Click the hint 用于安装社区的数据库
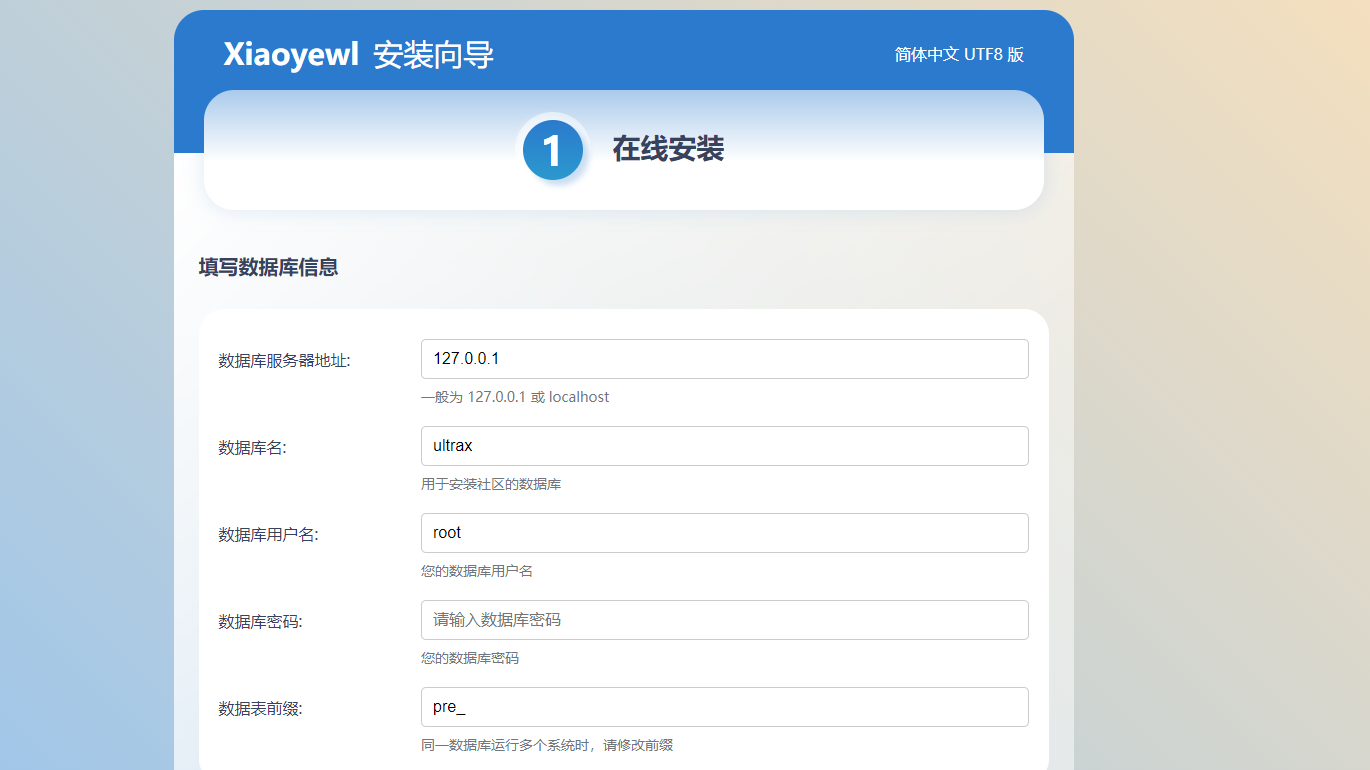The width and height of the screenshot is (1370, 770). tap(491, 484)
